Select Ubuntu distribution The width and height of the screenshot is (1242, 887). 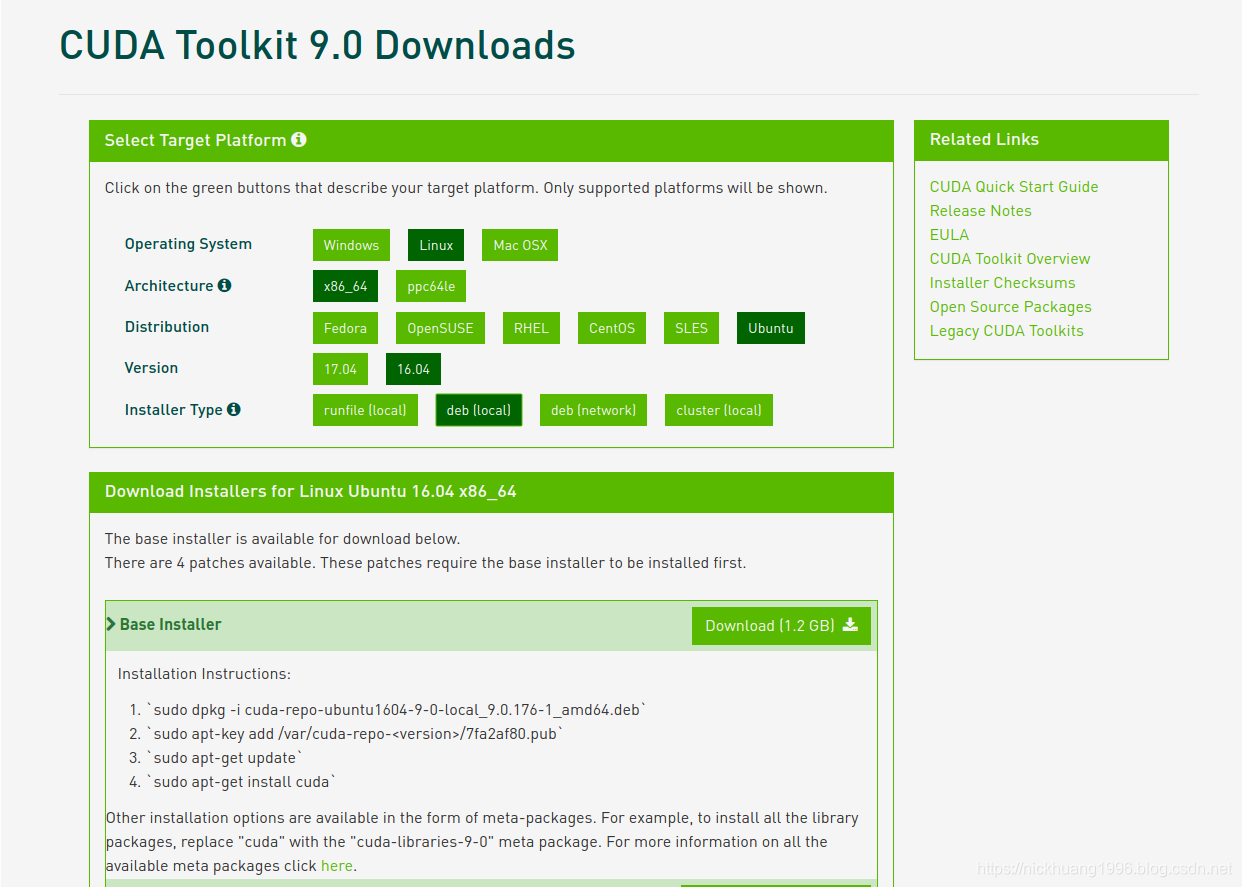pyautogui.click(x=771, y=328)
